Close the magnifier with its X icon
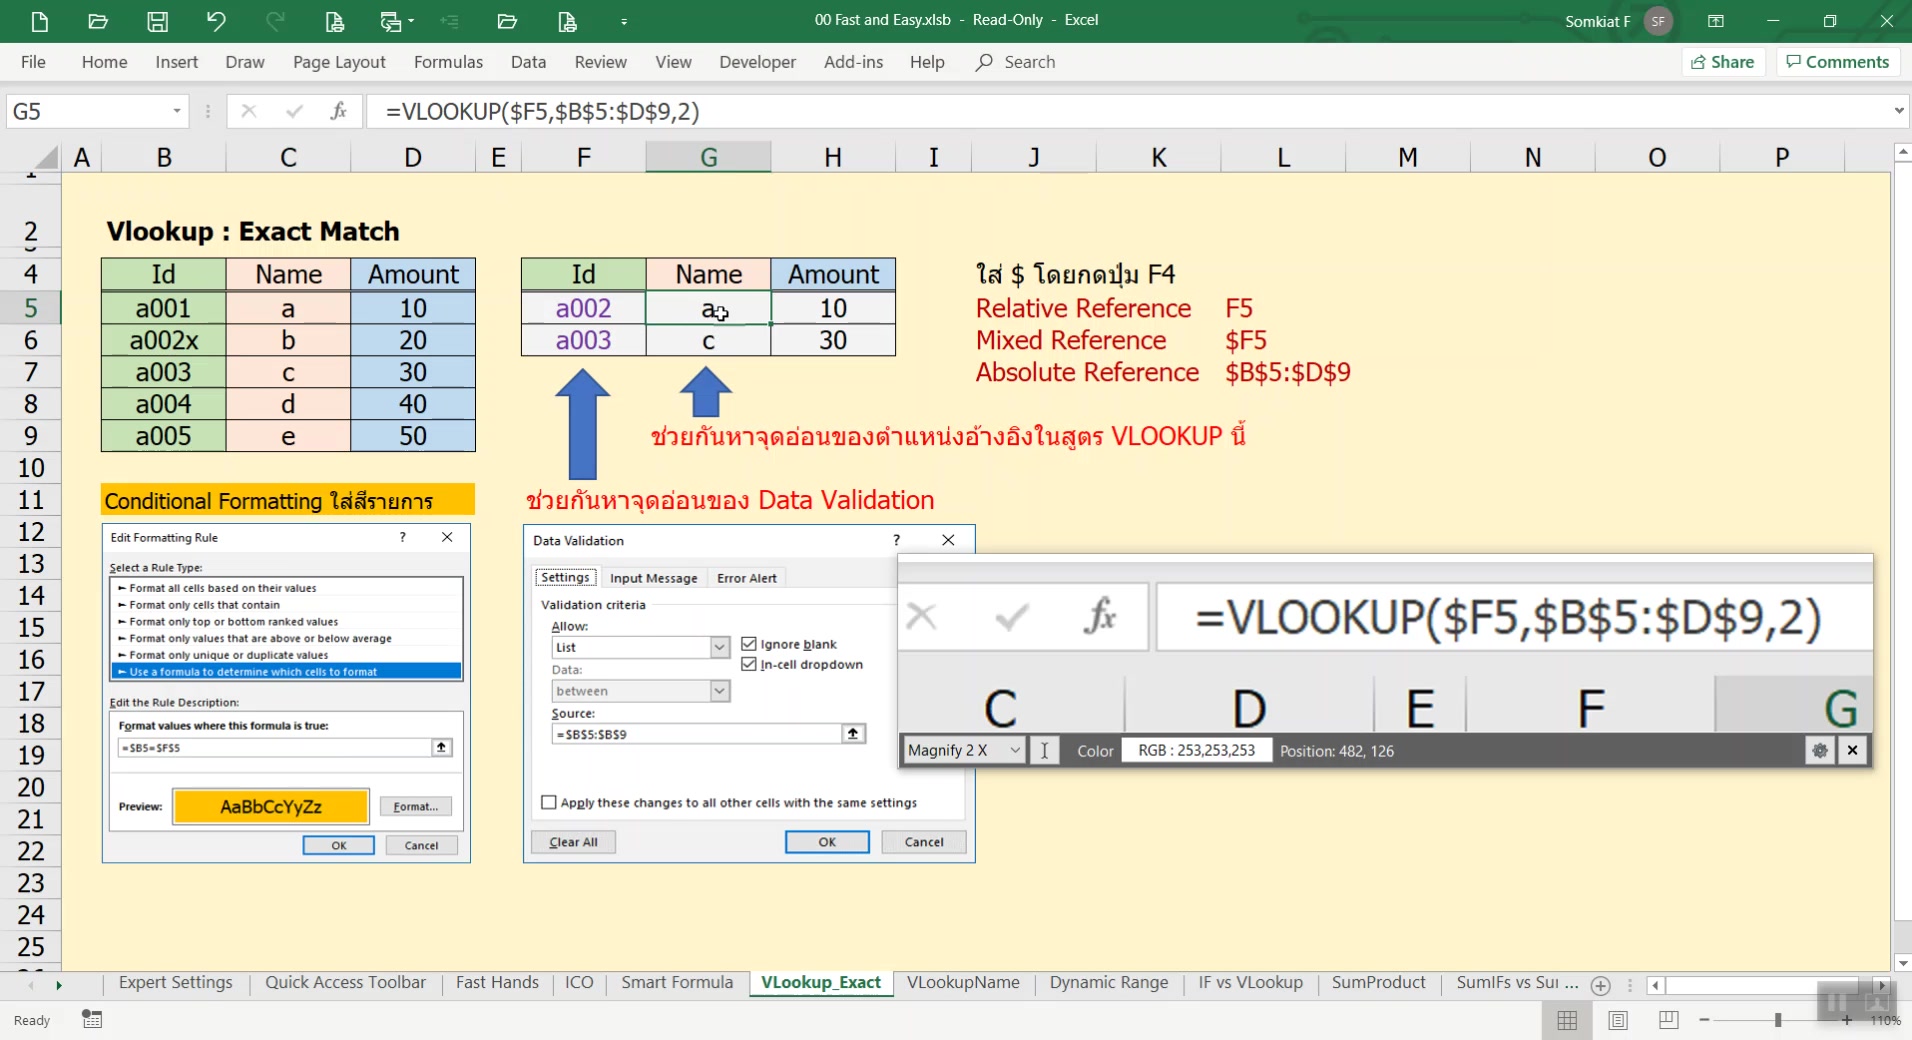The height and width of the screenshot is (1040, 1912). [x=1853, y=751]
